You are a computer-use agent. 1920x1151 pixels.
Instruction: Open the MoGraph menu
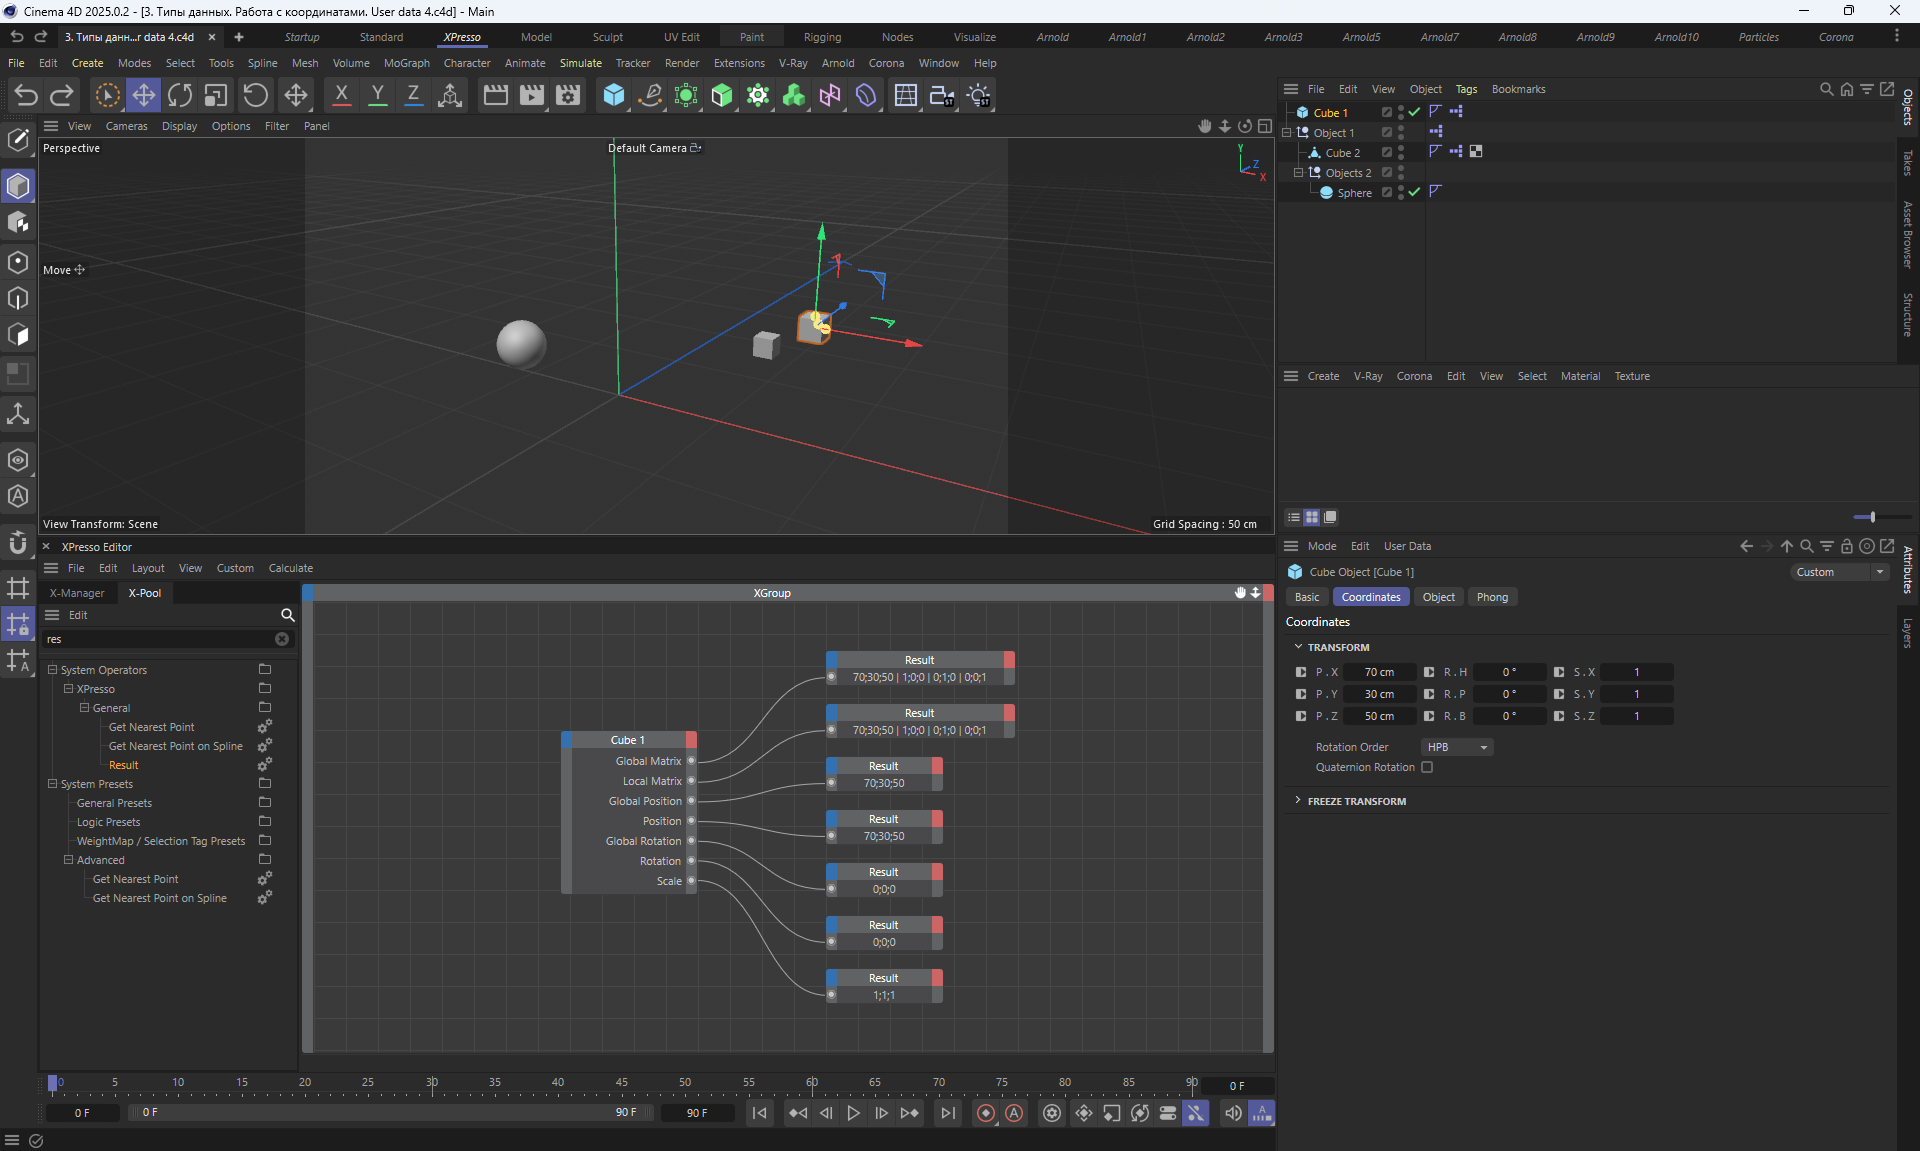tap(406, 63)
